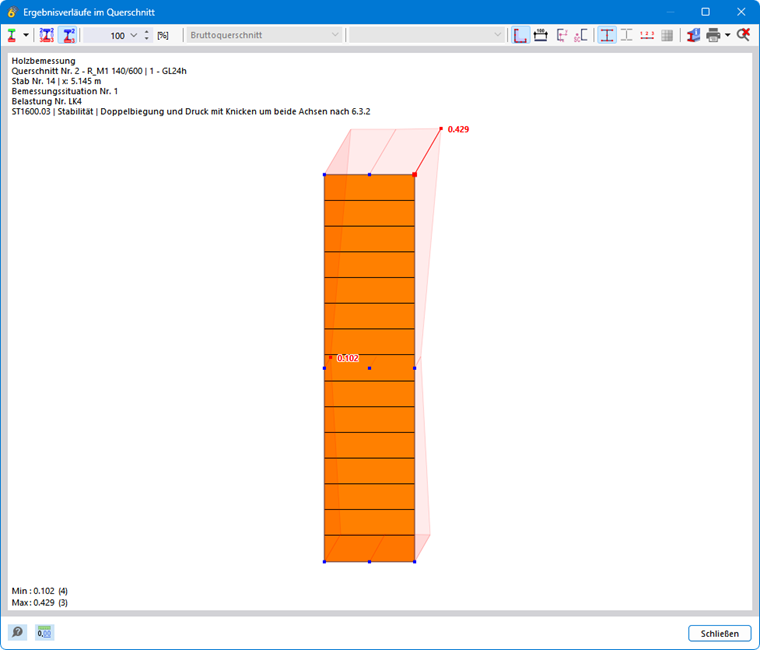Viewport: 760px width, 650px height.
Task: Show numbering with the 1 2 3 icon
Action: tap(647, 35)
